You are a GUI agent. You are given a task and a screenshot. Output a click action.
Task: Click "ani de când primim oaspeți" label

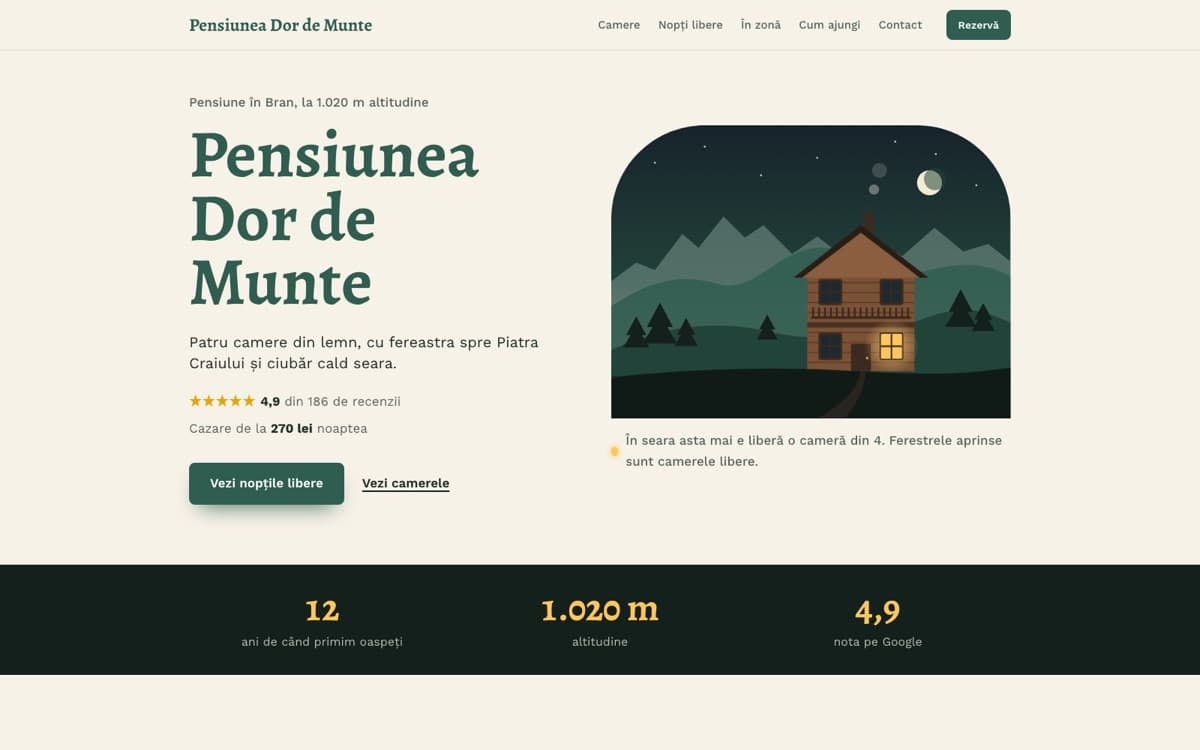point(322,642)
